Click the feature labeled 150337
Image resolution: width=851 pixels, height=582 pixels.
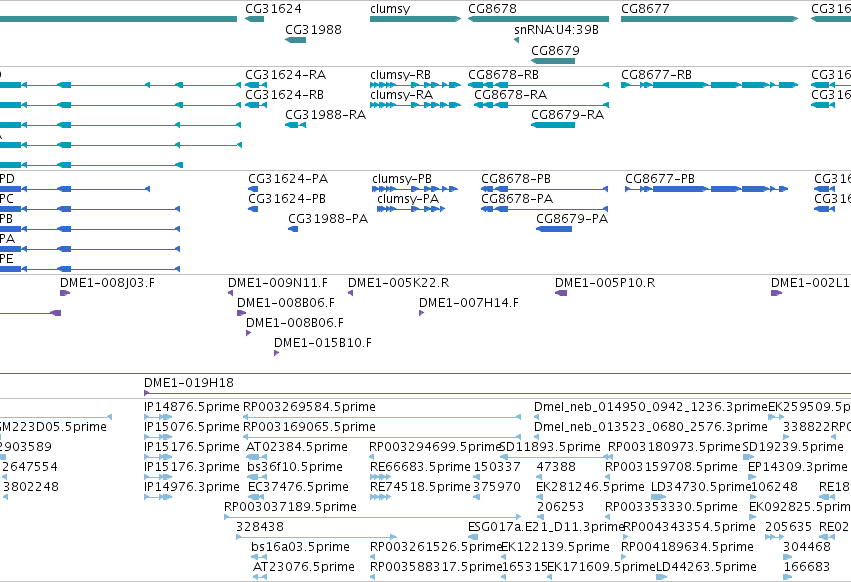(497, 467)
